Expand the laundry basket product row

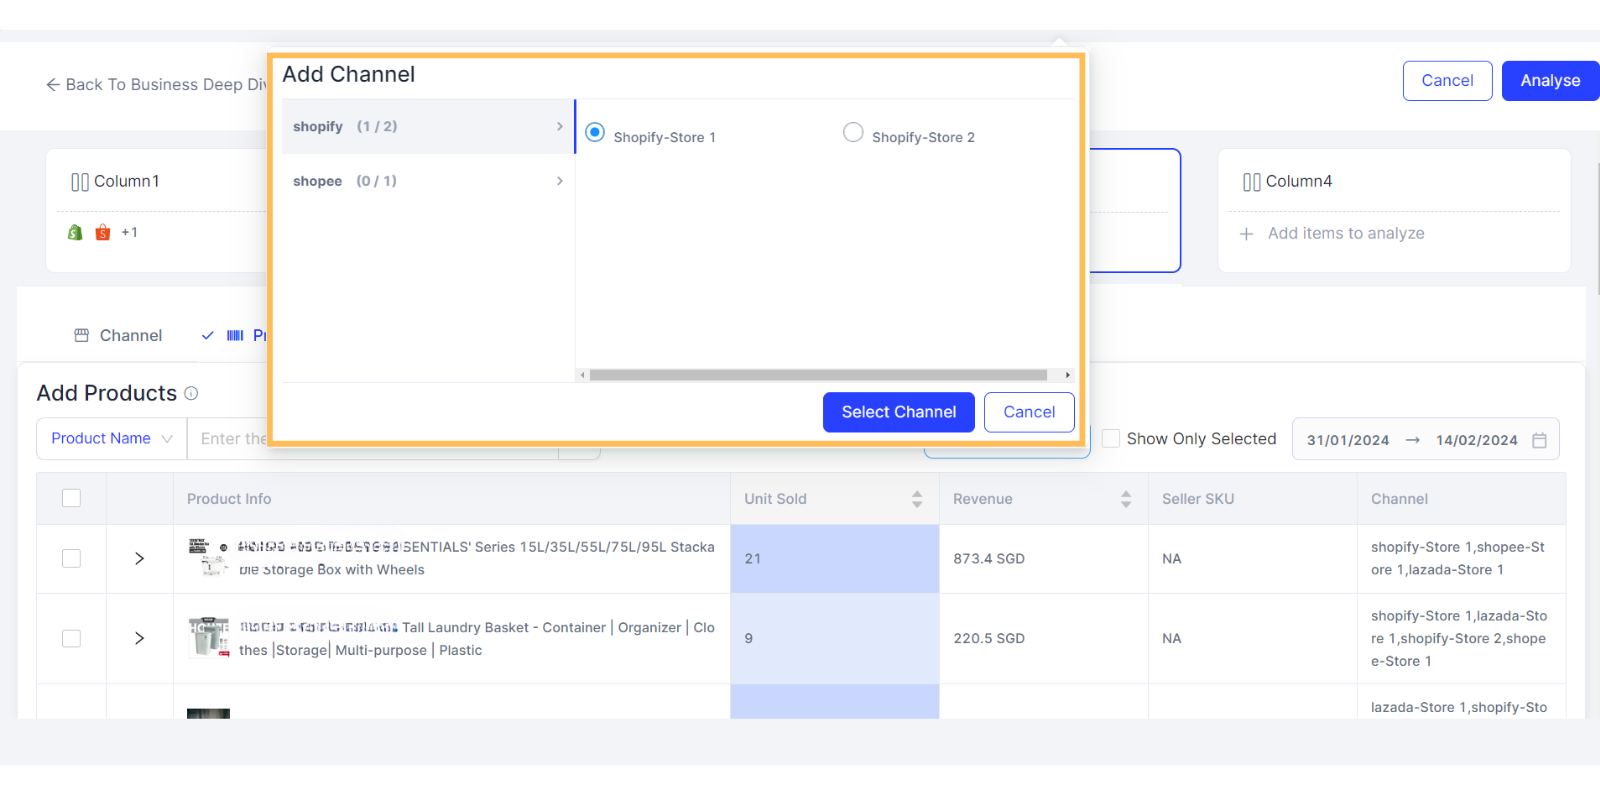139,638
